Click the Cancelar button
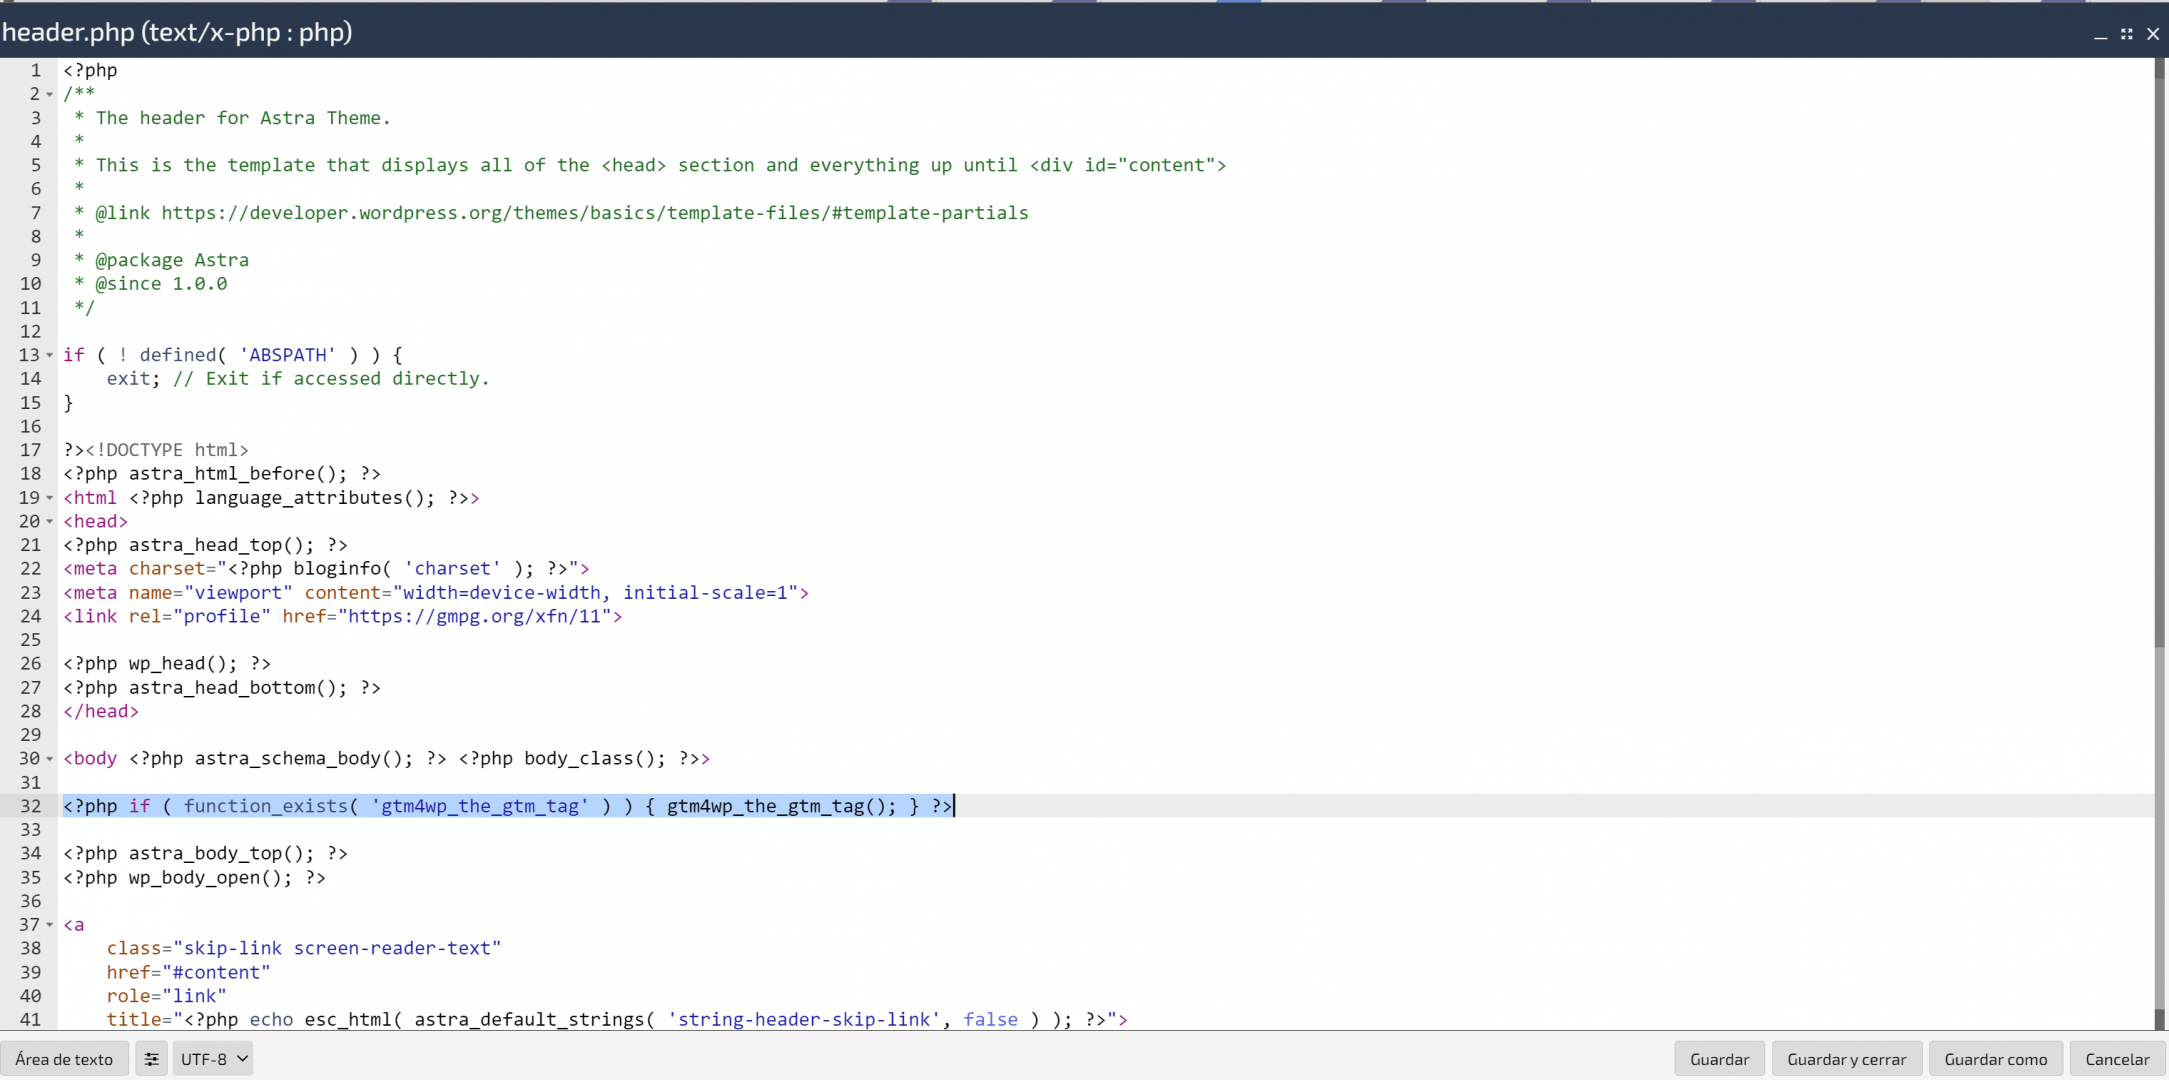This screenshot has width=2169, height=1080. [2116, 1059]
